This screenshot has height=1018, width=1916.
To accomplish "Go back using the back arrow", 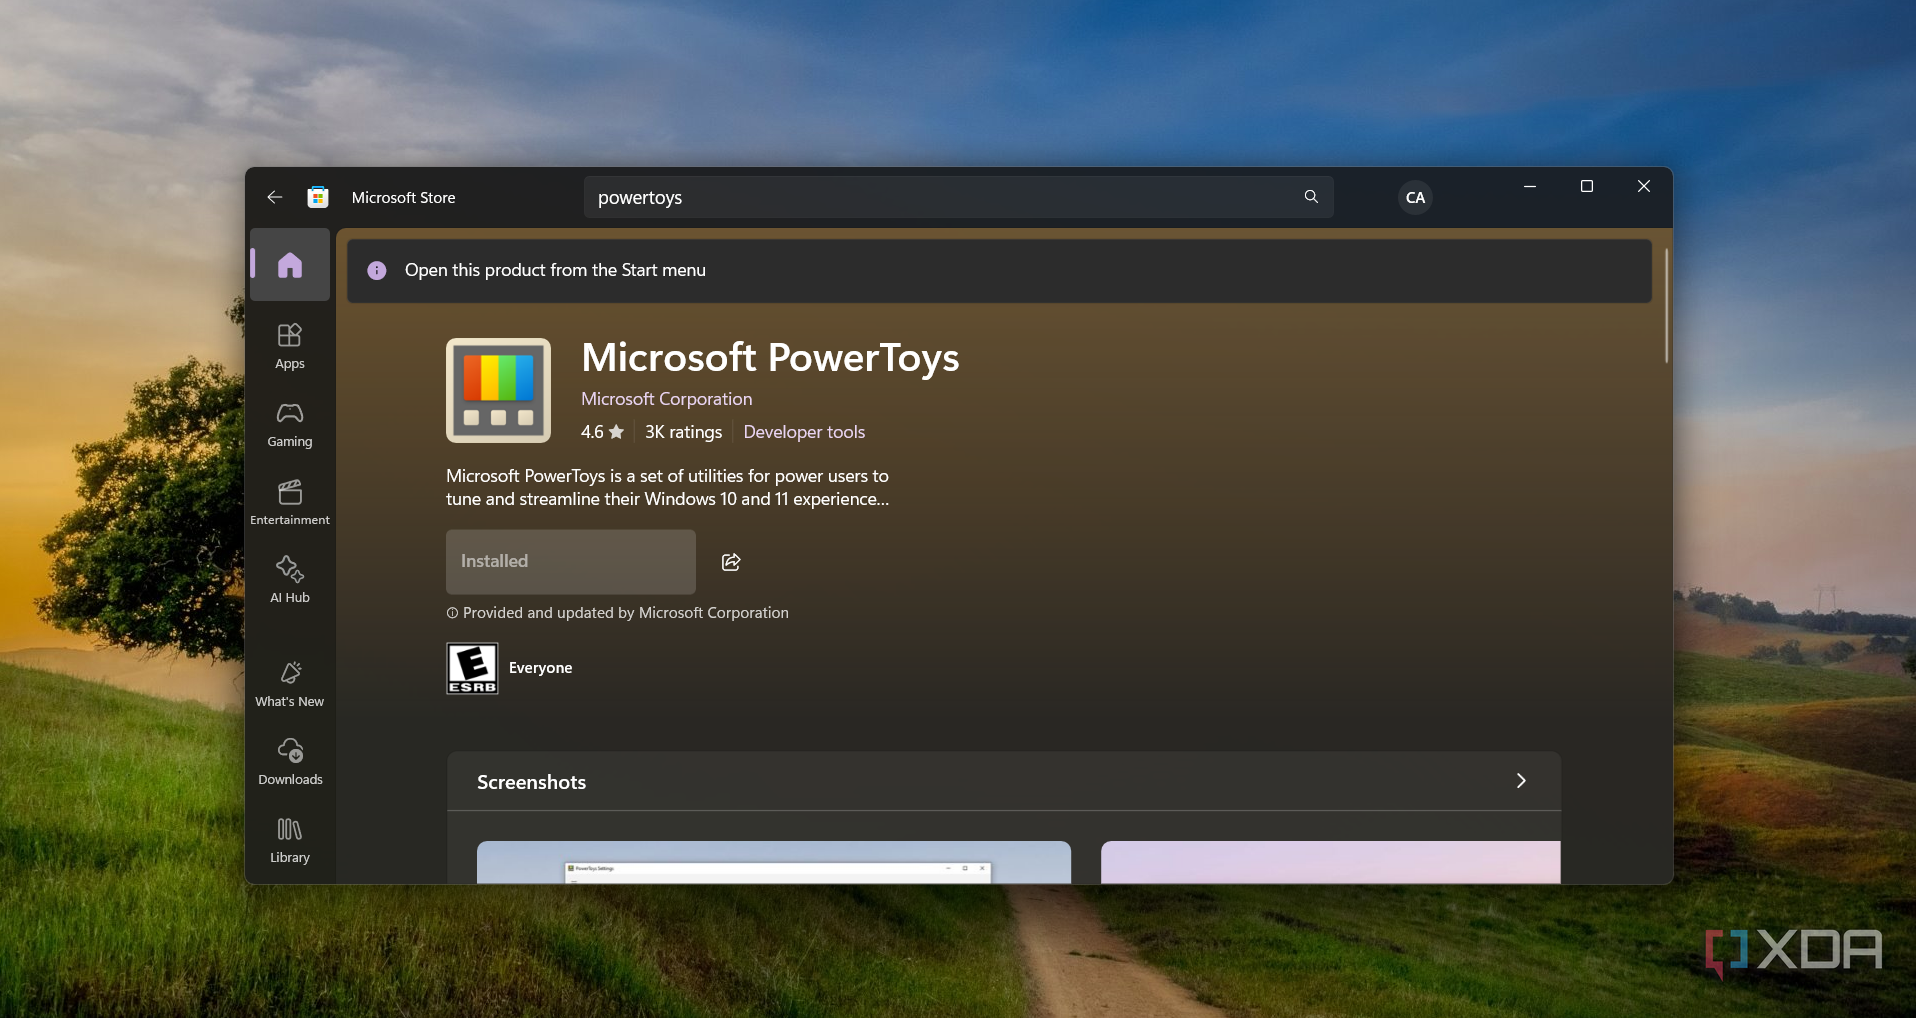I will tap(275, 198).
